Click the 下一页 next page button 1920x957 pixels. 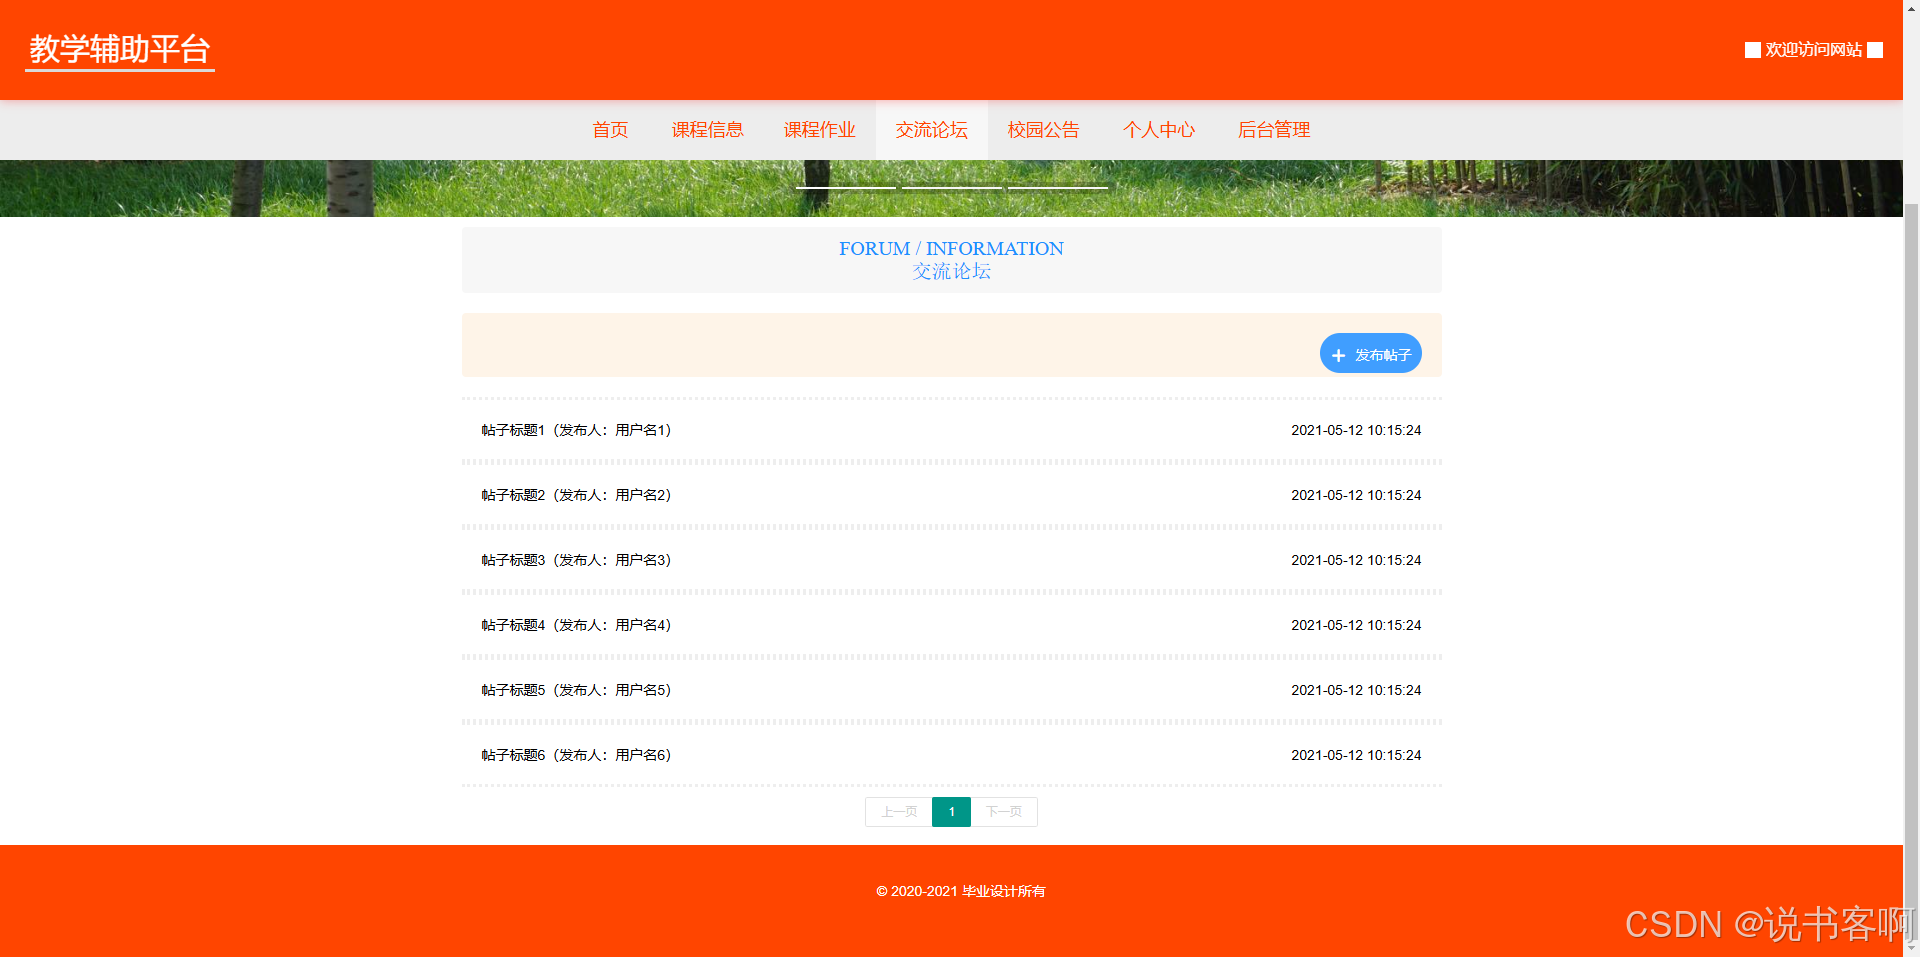point(1004,812)
